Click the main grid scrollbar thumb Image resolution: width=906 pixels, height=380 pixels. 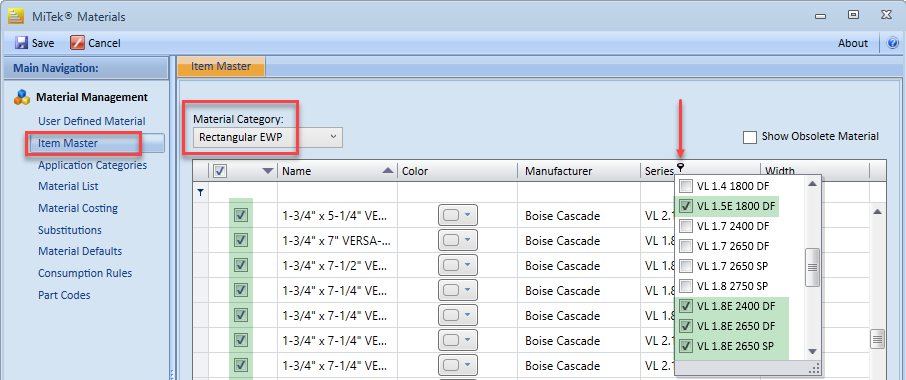click(x=877, y=339)
